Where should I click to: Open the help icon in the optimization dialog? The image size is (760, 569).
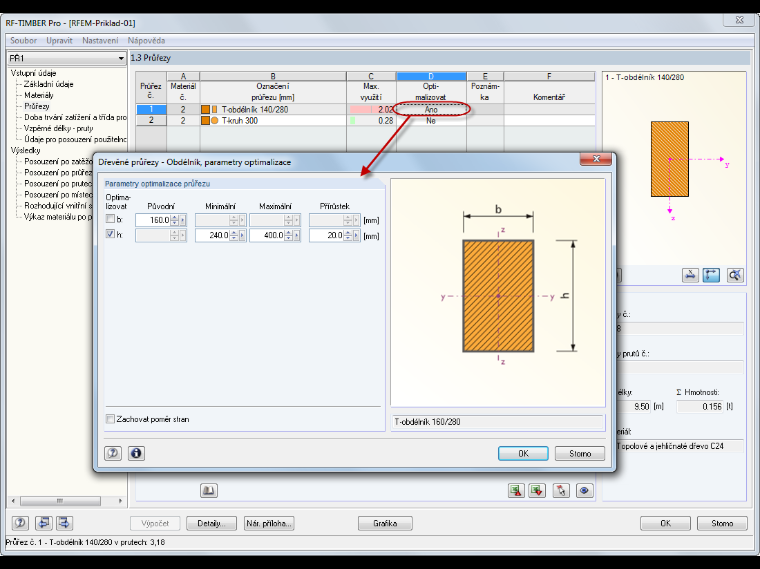pyautogui.click(x=113, y=453)
